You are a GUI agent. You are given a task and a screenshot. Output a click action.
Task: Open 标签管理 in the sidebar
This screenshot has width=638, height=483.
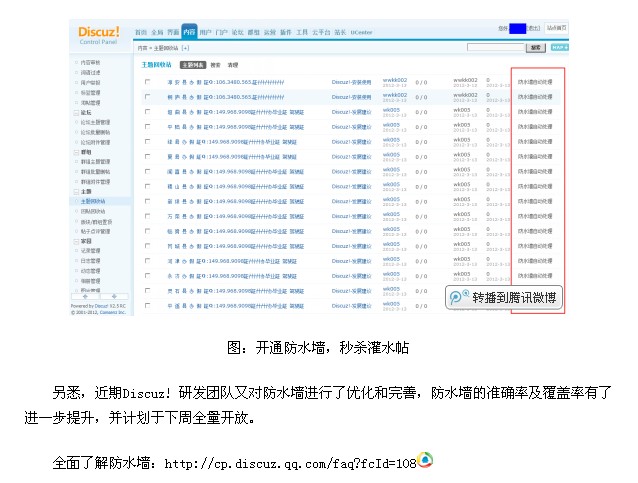click(90, 93)
